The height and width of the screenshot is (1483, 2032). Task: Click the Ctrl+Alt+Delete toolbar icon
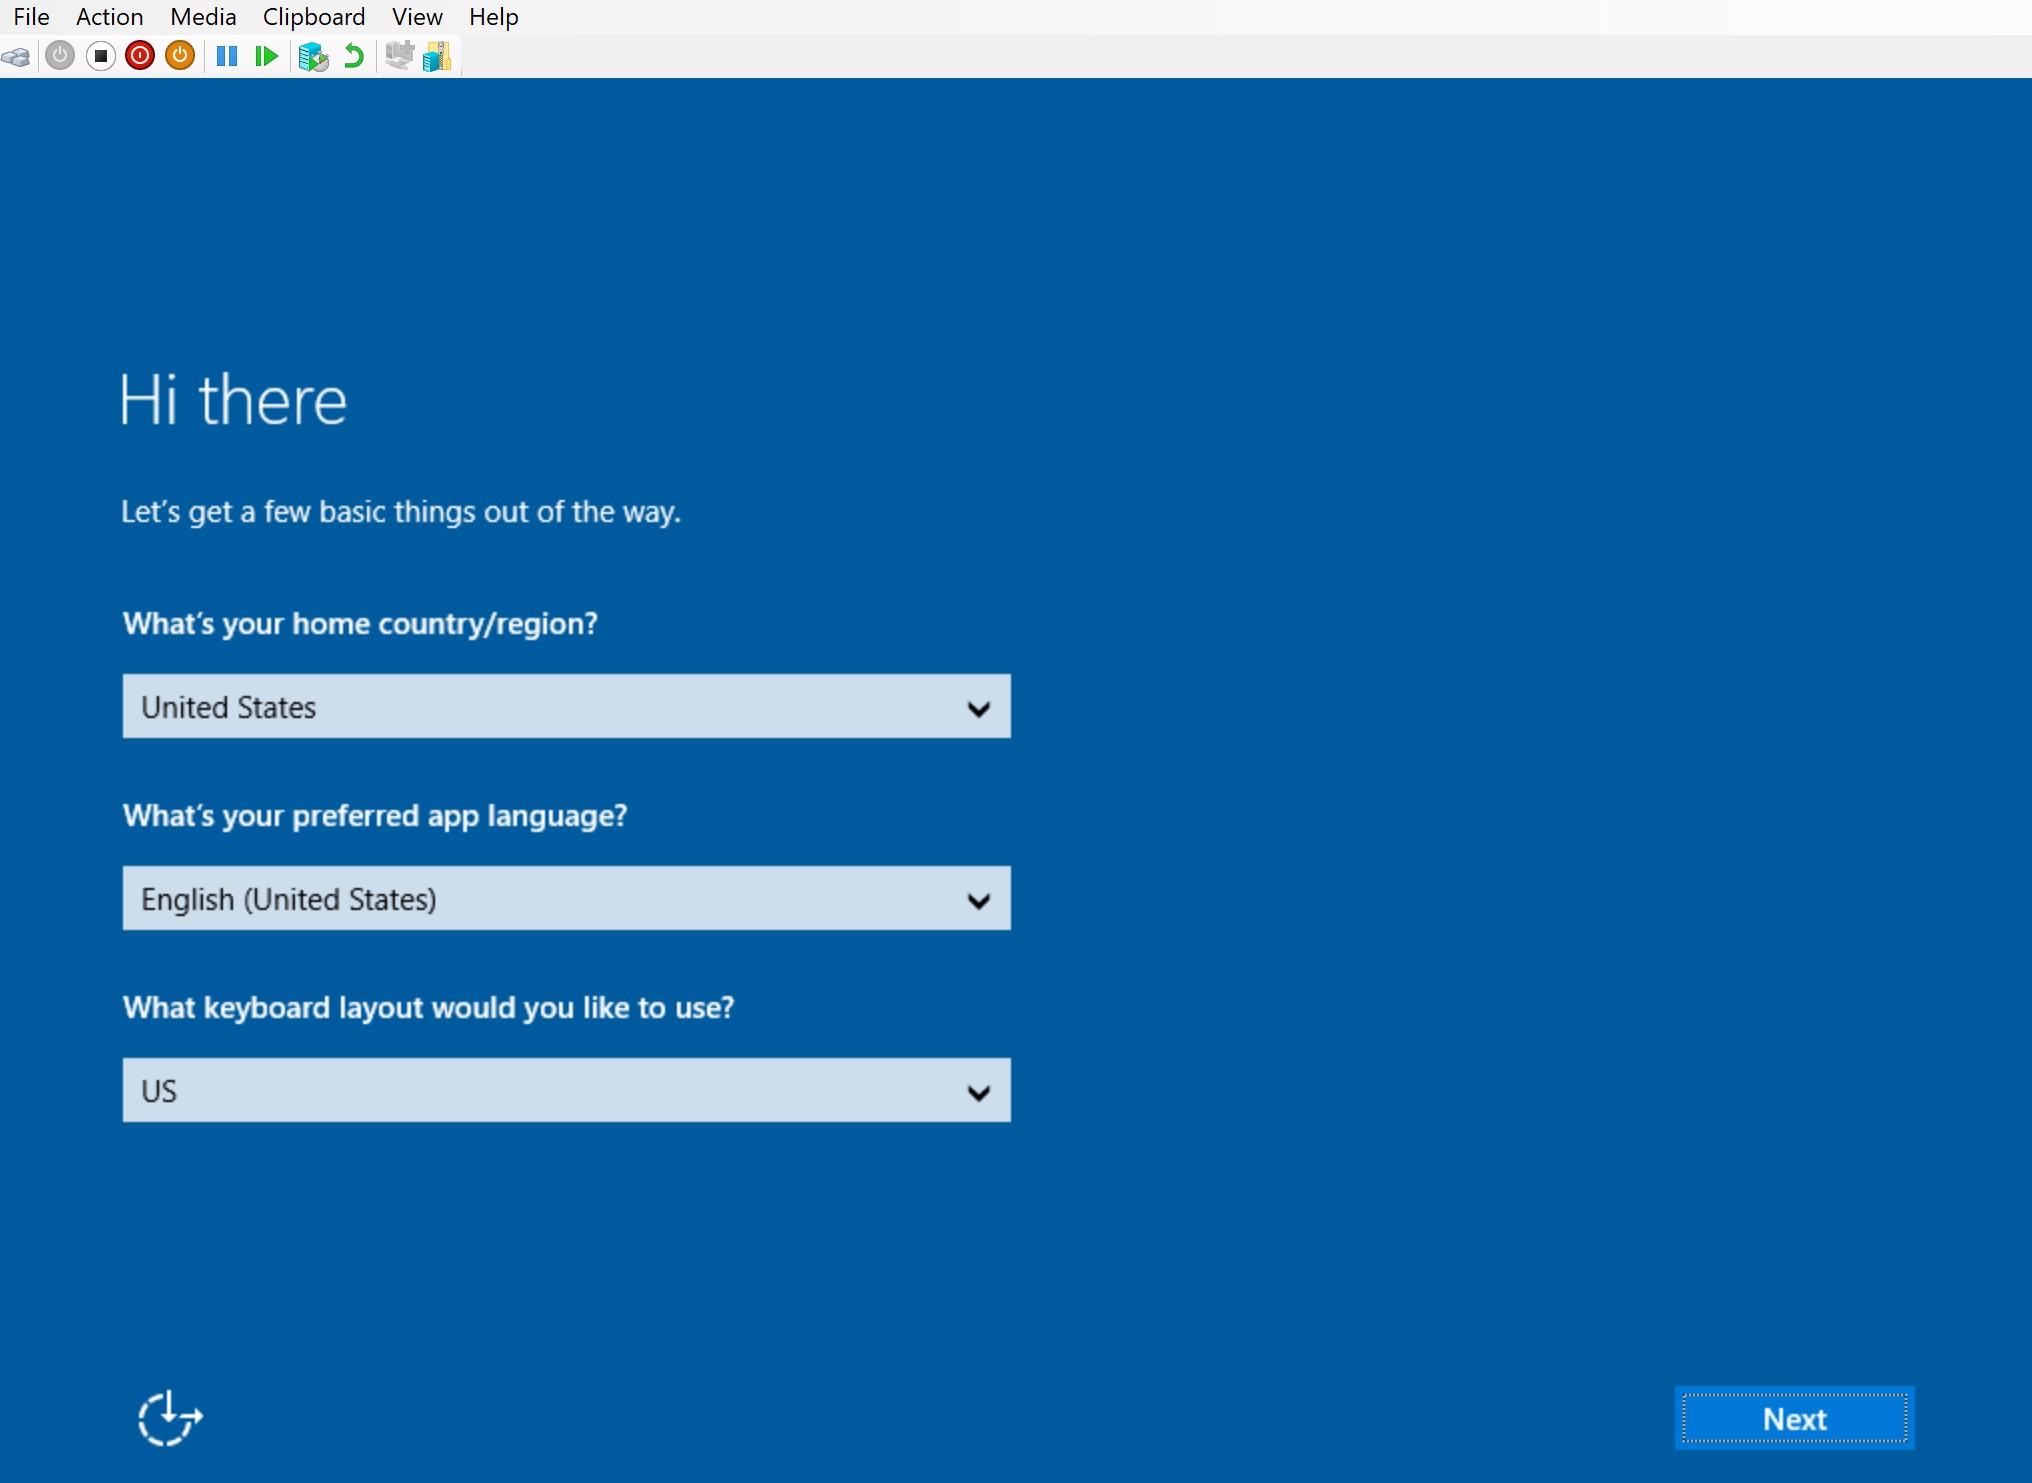tap(17, 56)
